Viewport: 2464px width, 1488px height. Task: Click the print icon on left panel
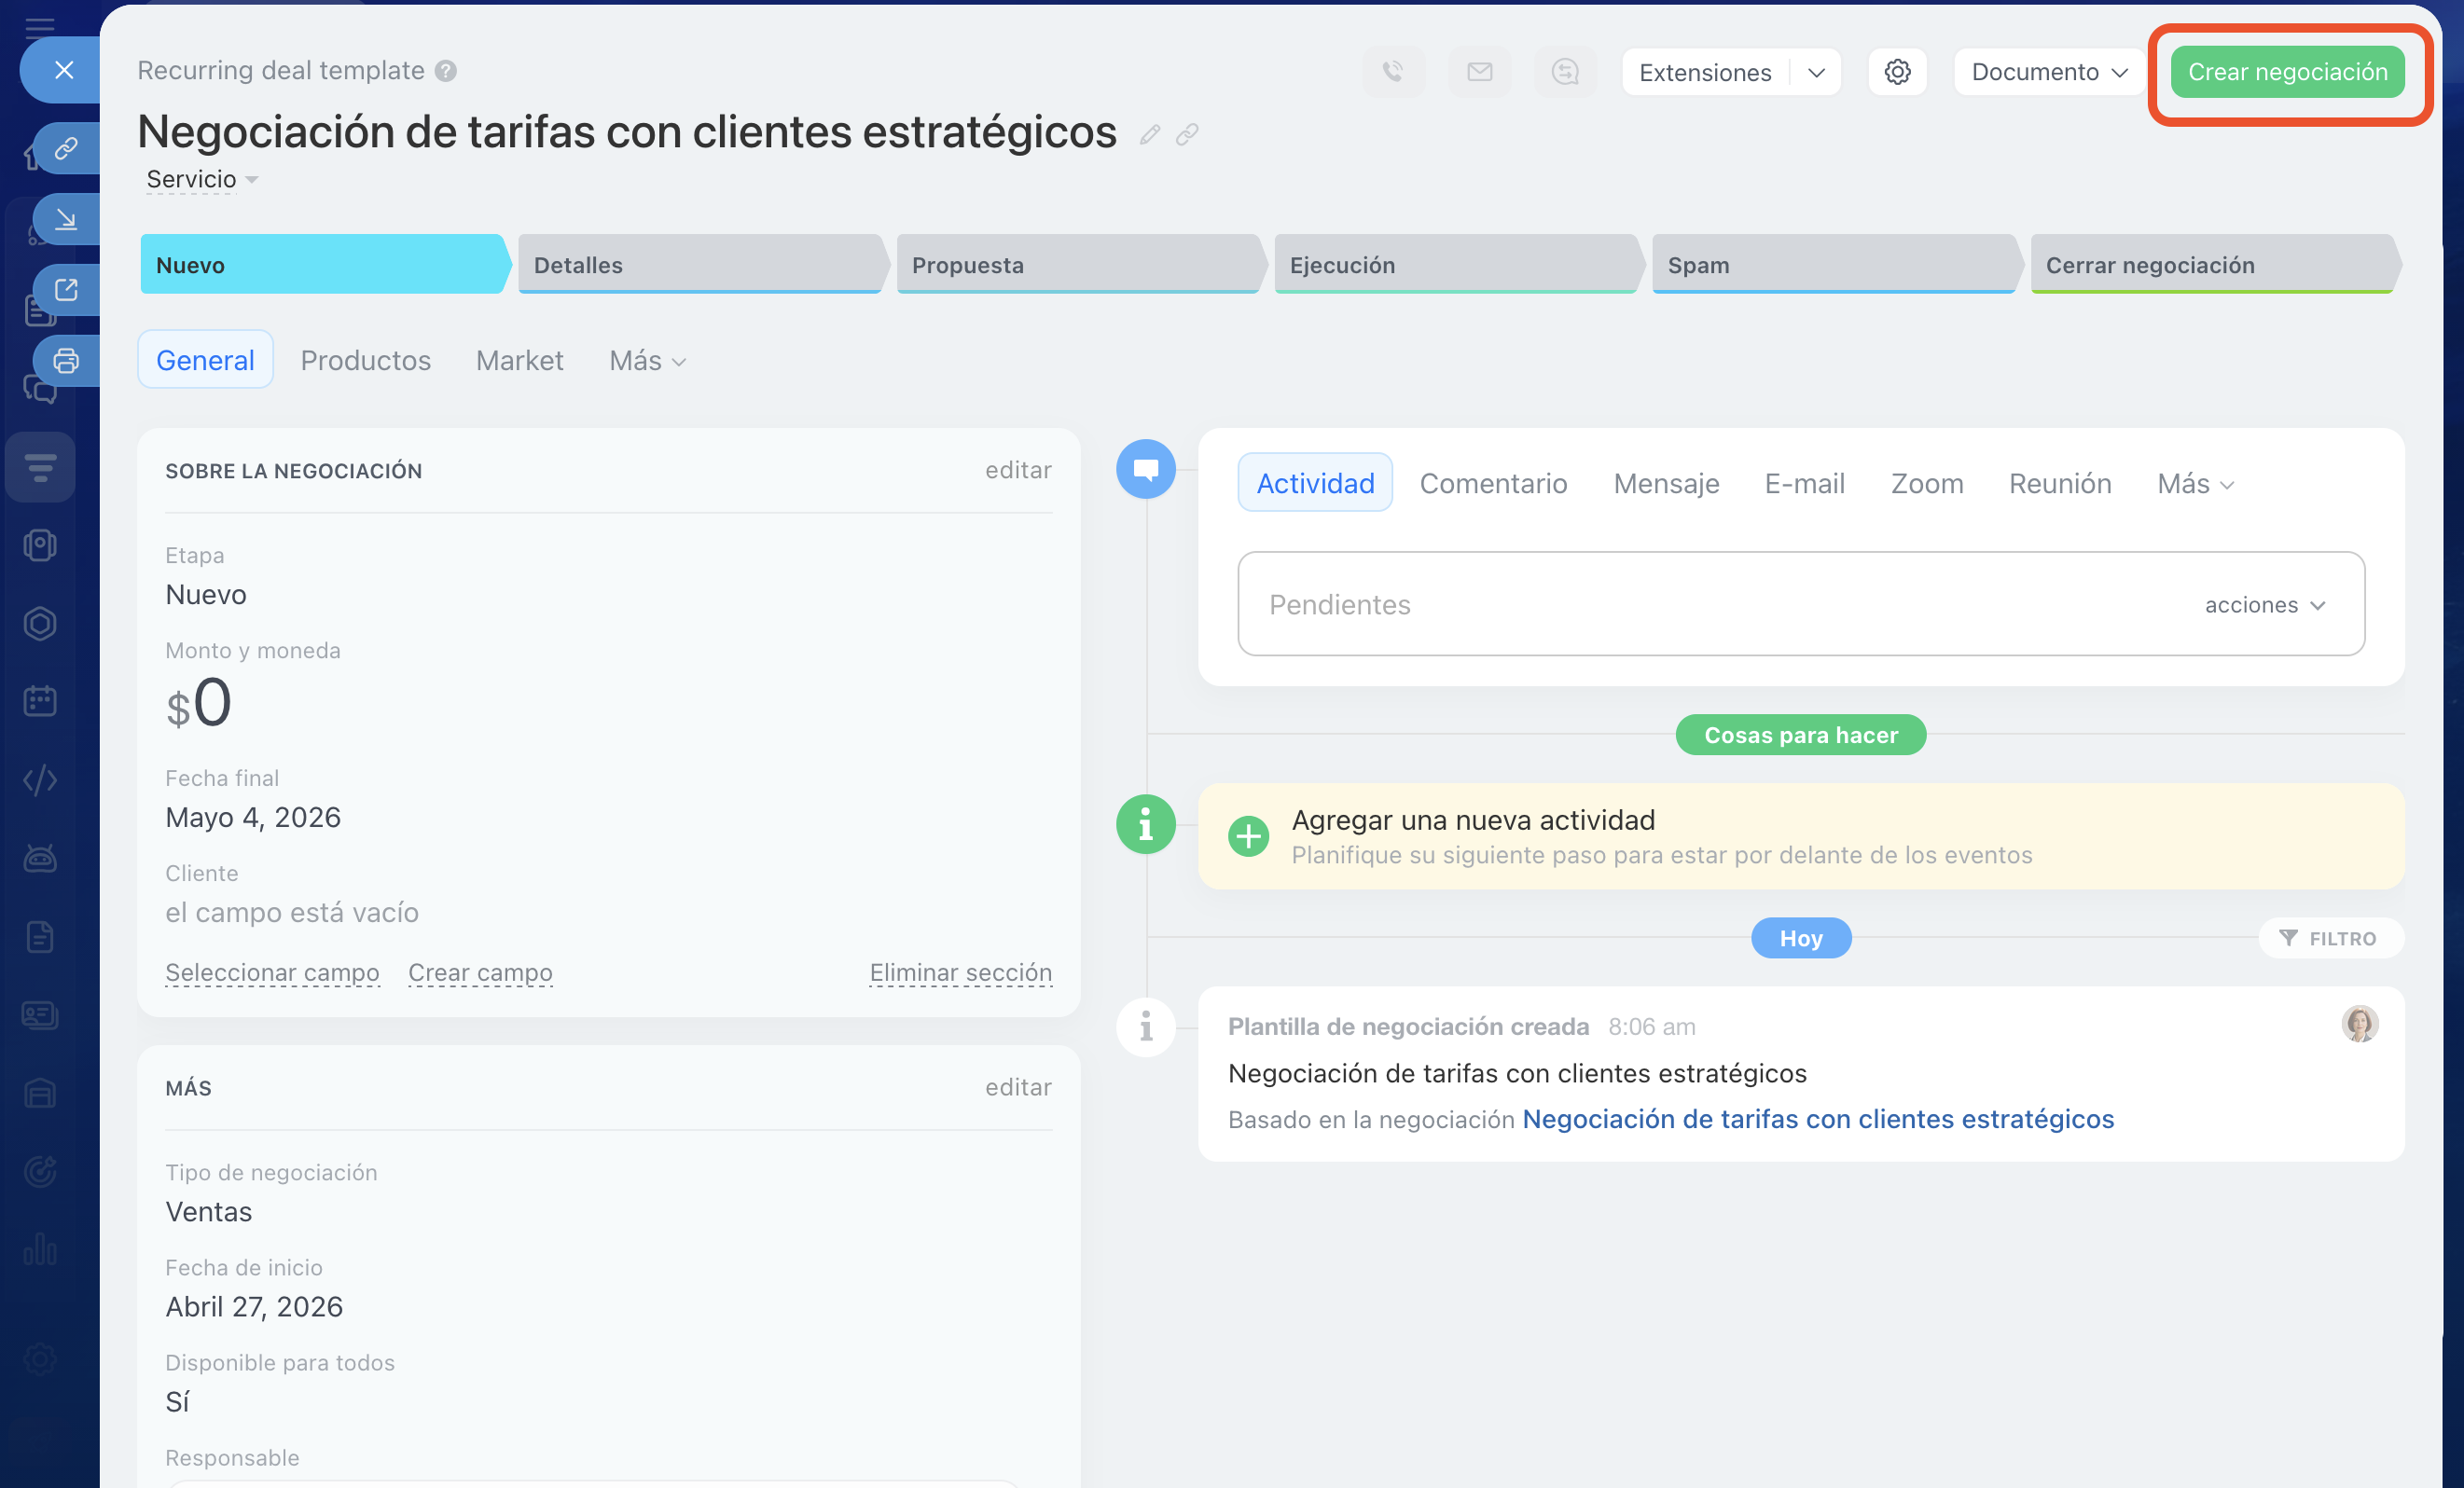pos(66,361)
